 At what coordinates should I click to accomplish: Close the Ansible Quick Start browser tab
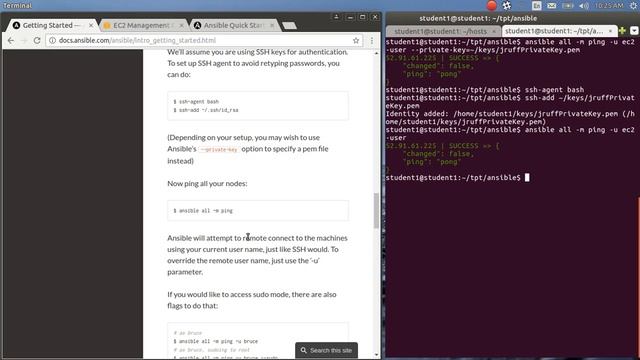coord(272,25)
